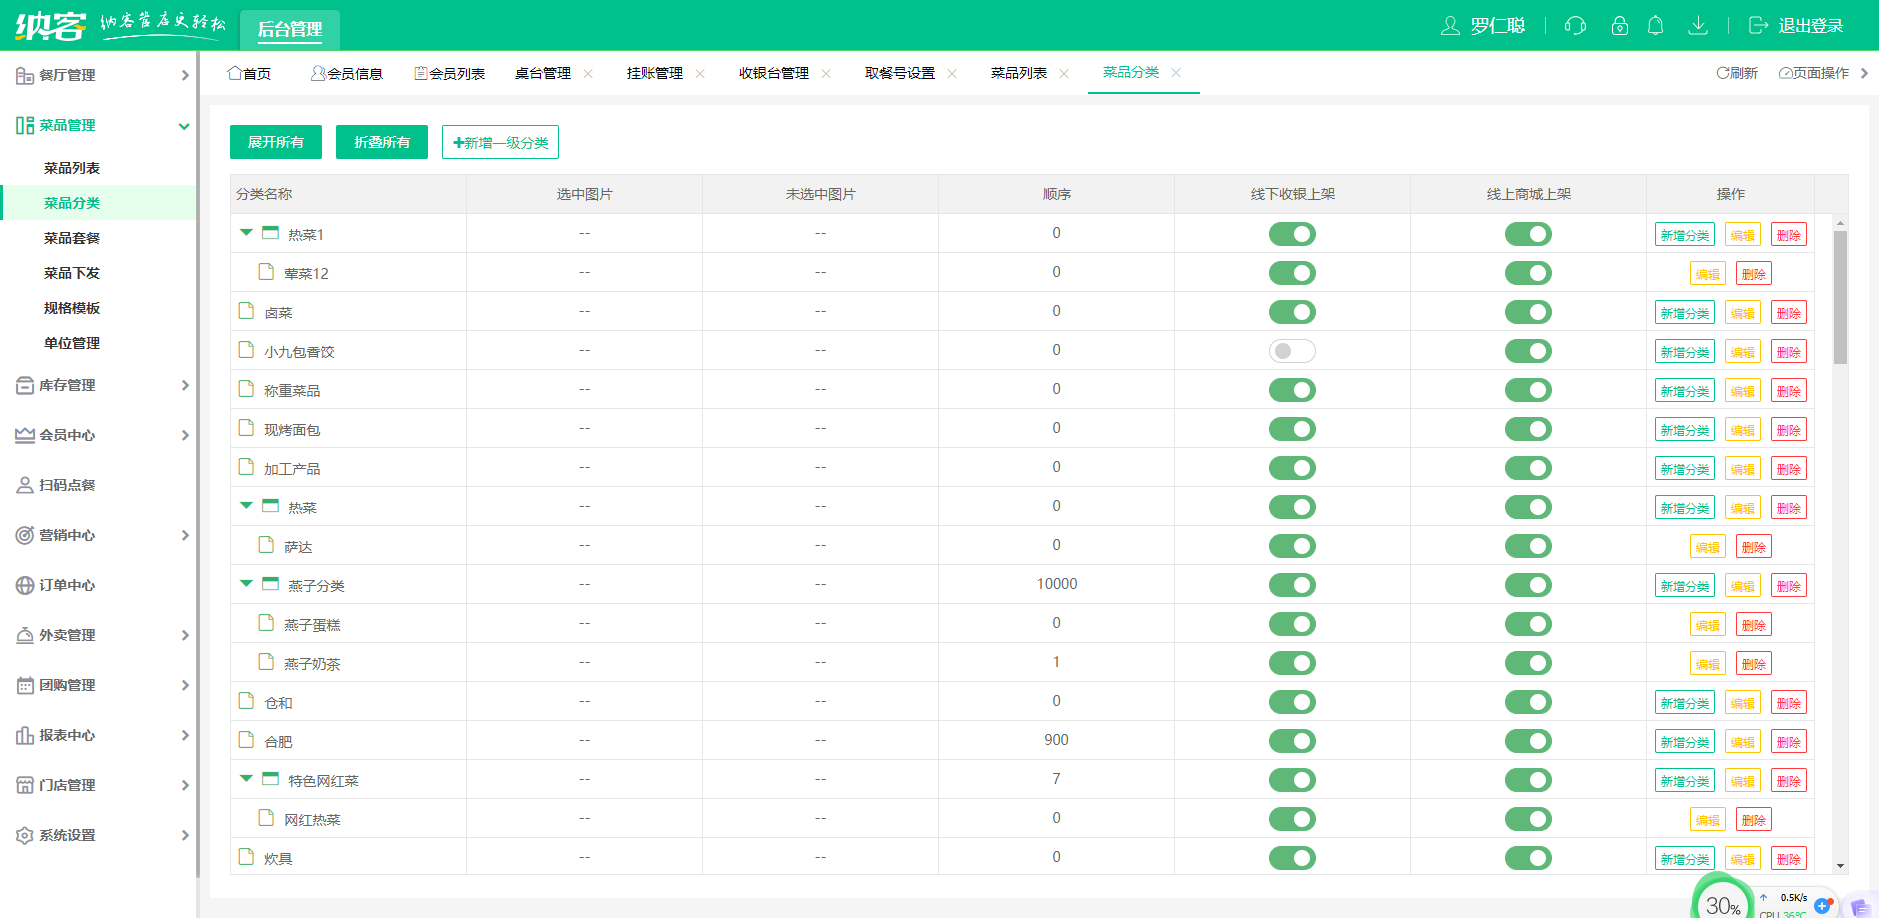Select 菜品套餐 in the sidebar menu

pyautogui.click(x=72, y=238)
